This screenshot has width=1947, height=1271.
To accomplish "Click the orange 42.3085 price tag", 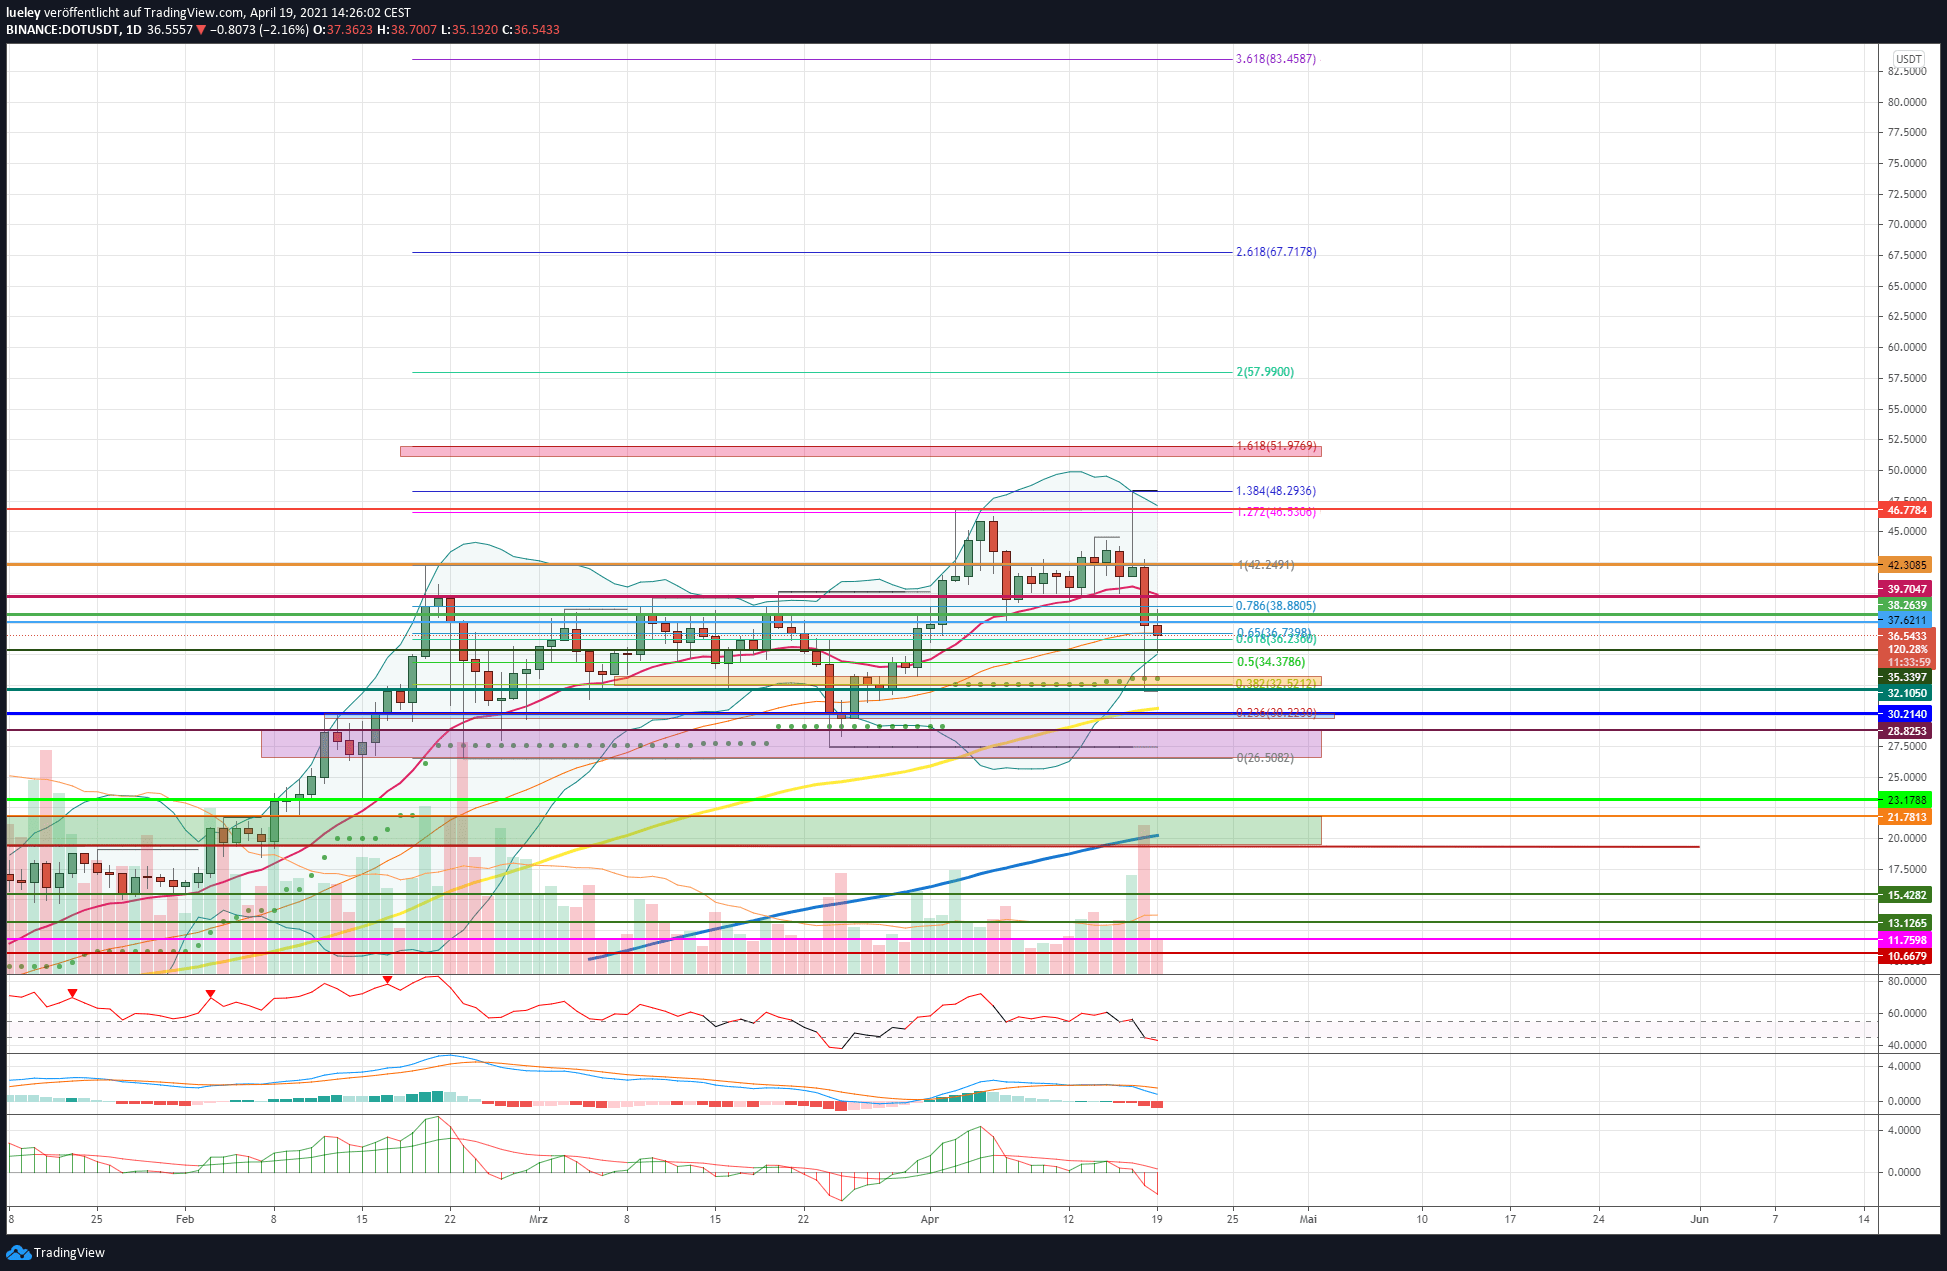I will (x=1907, y=565).
